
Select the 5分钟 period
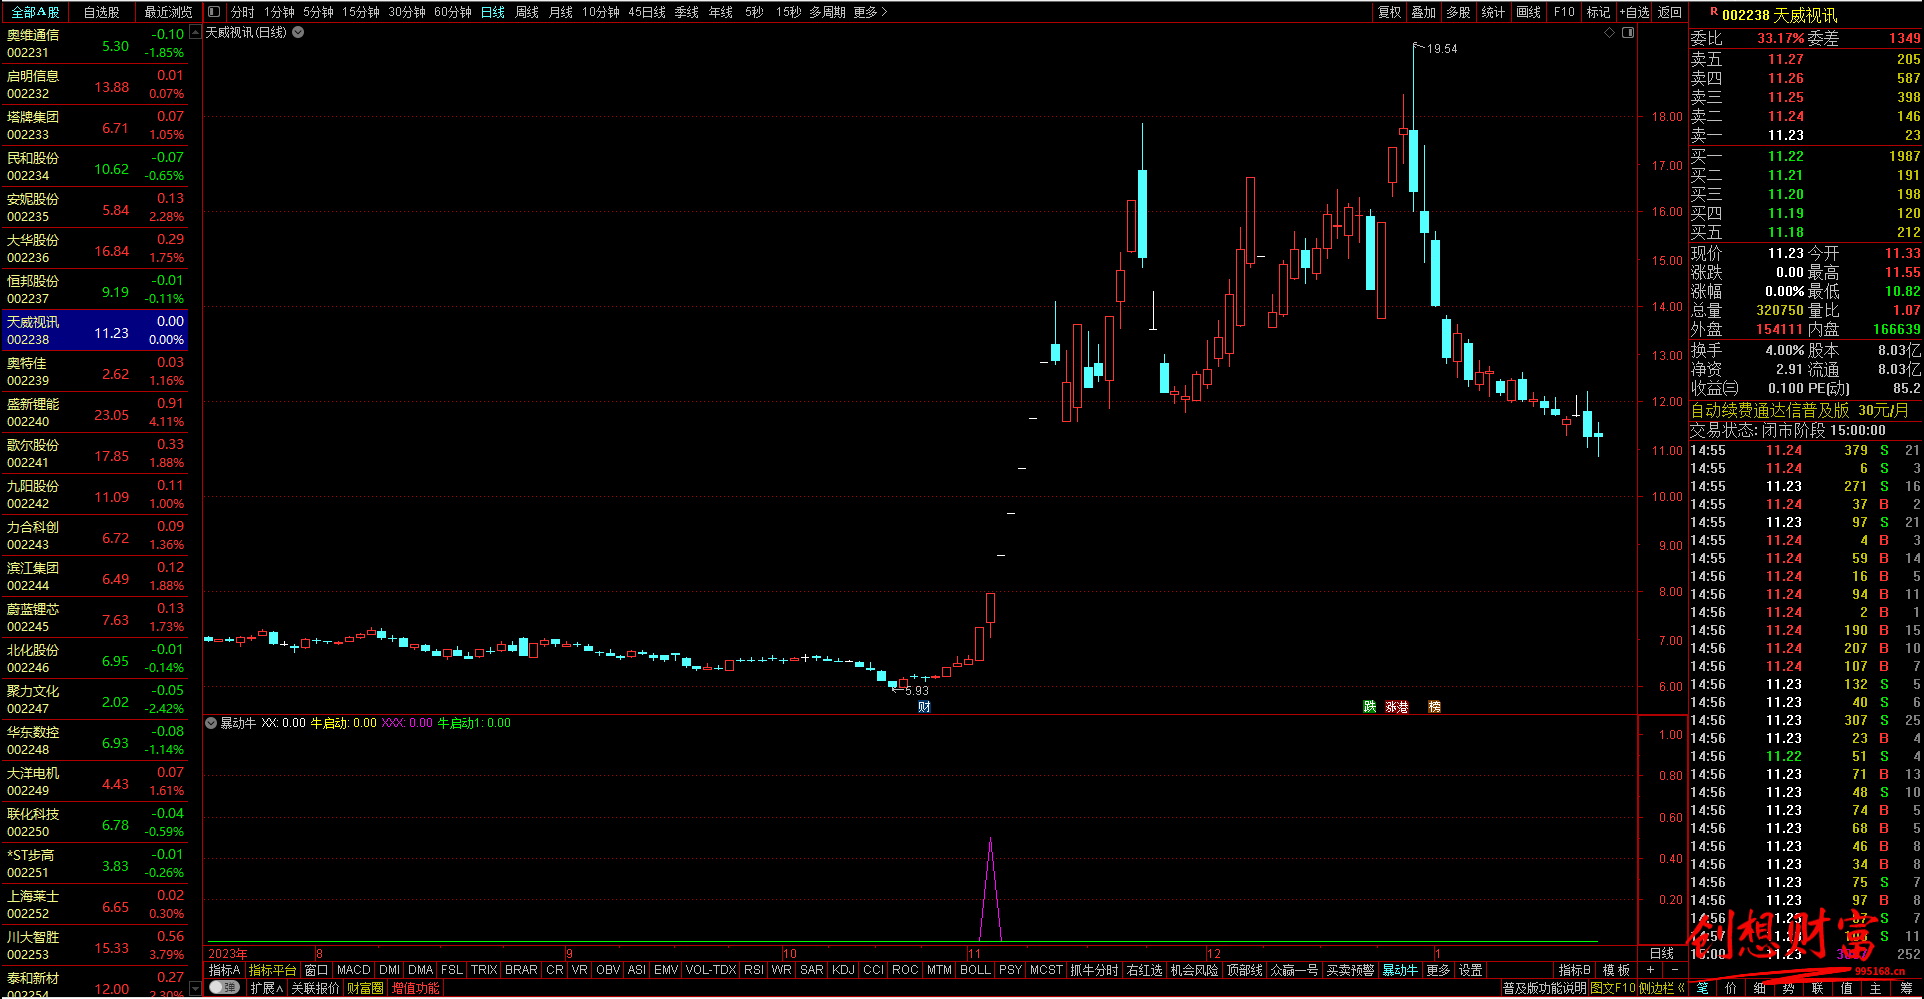pos(318,12)
